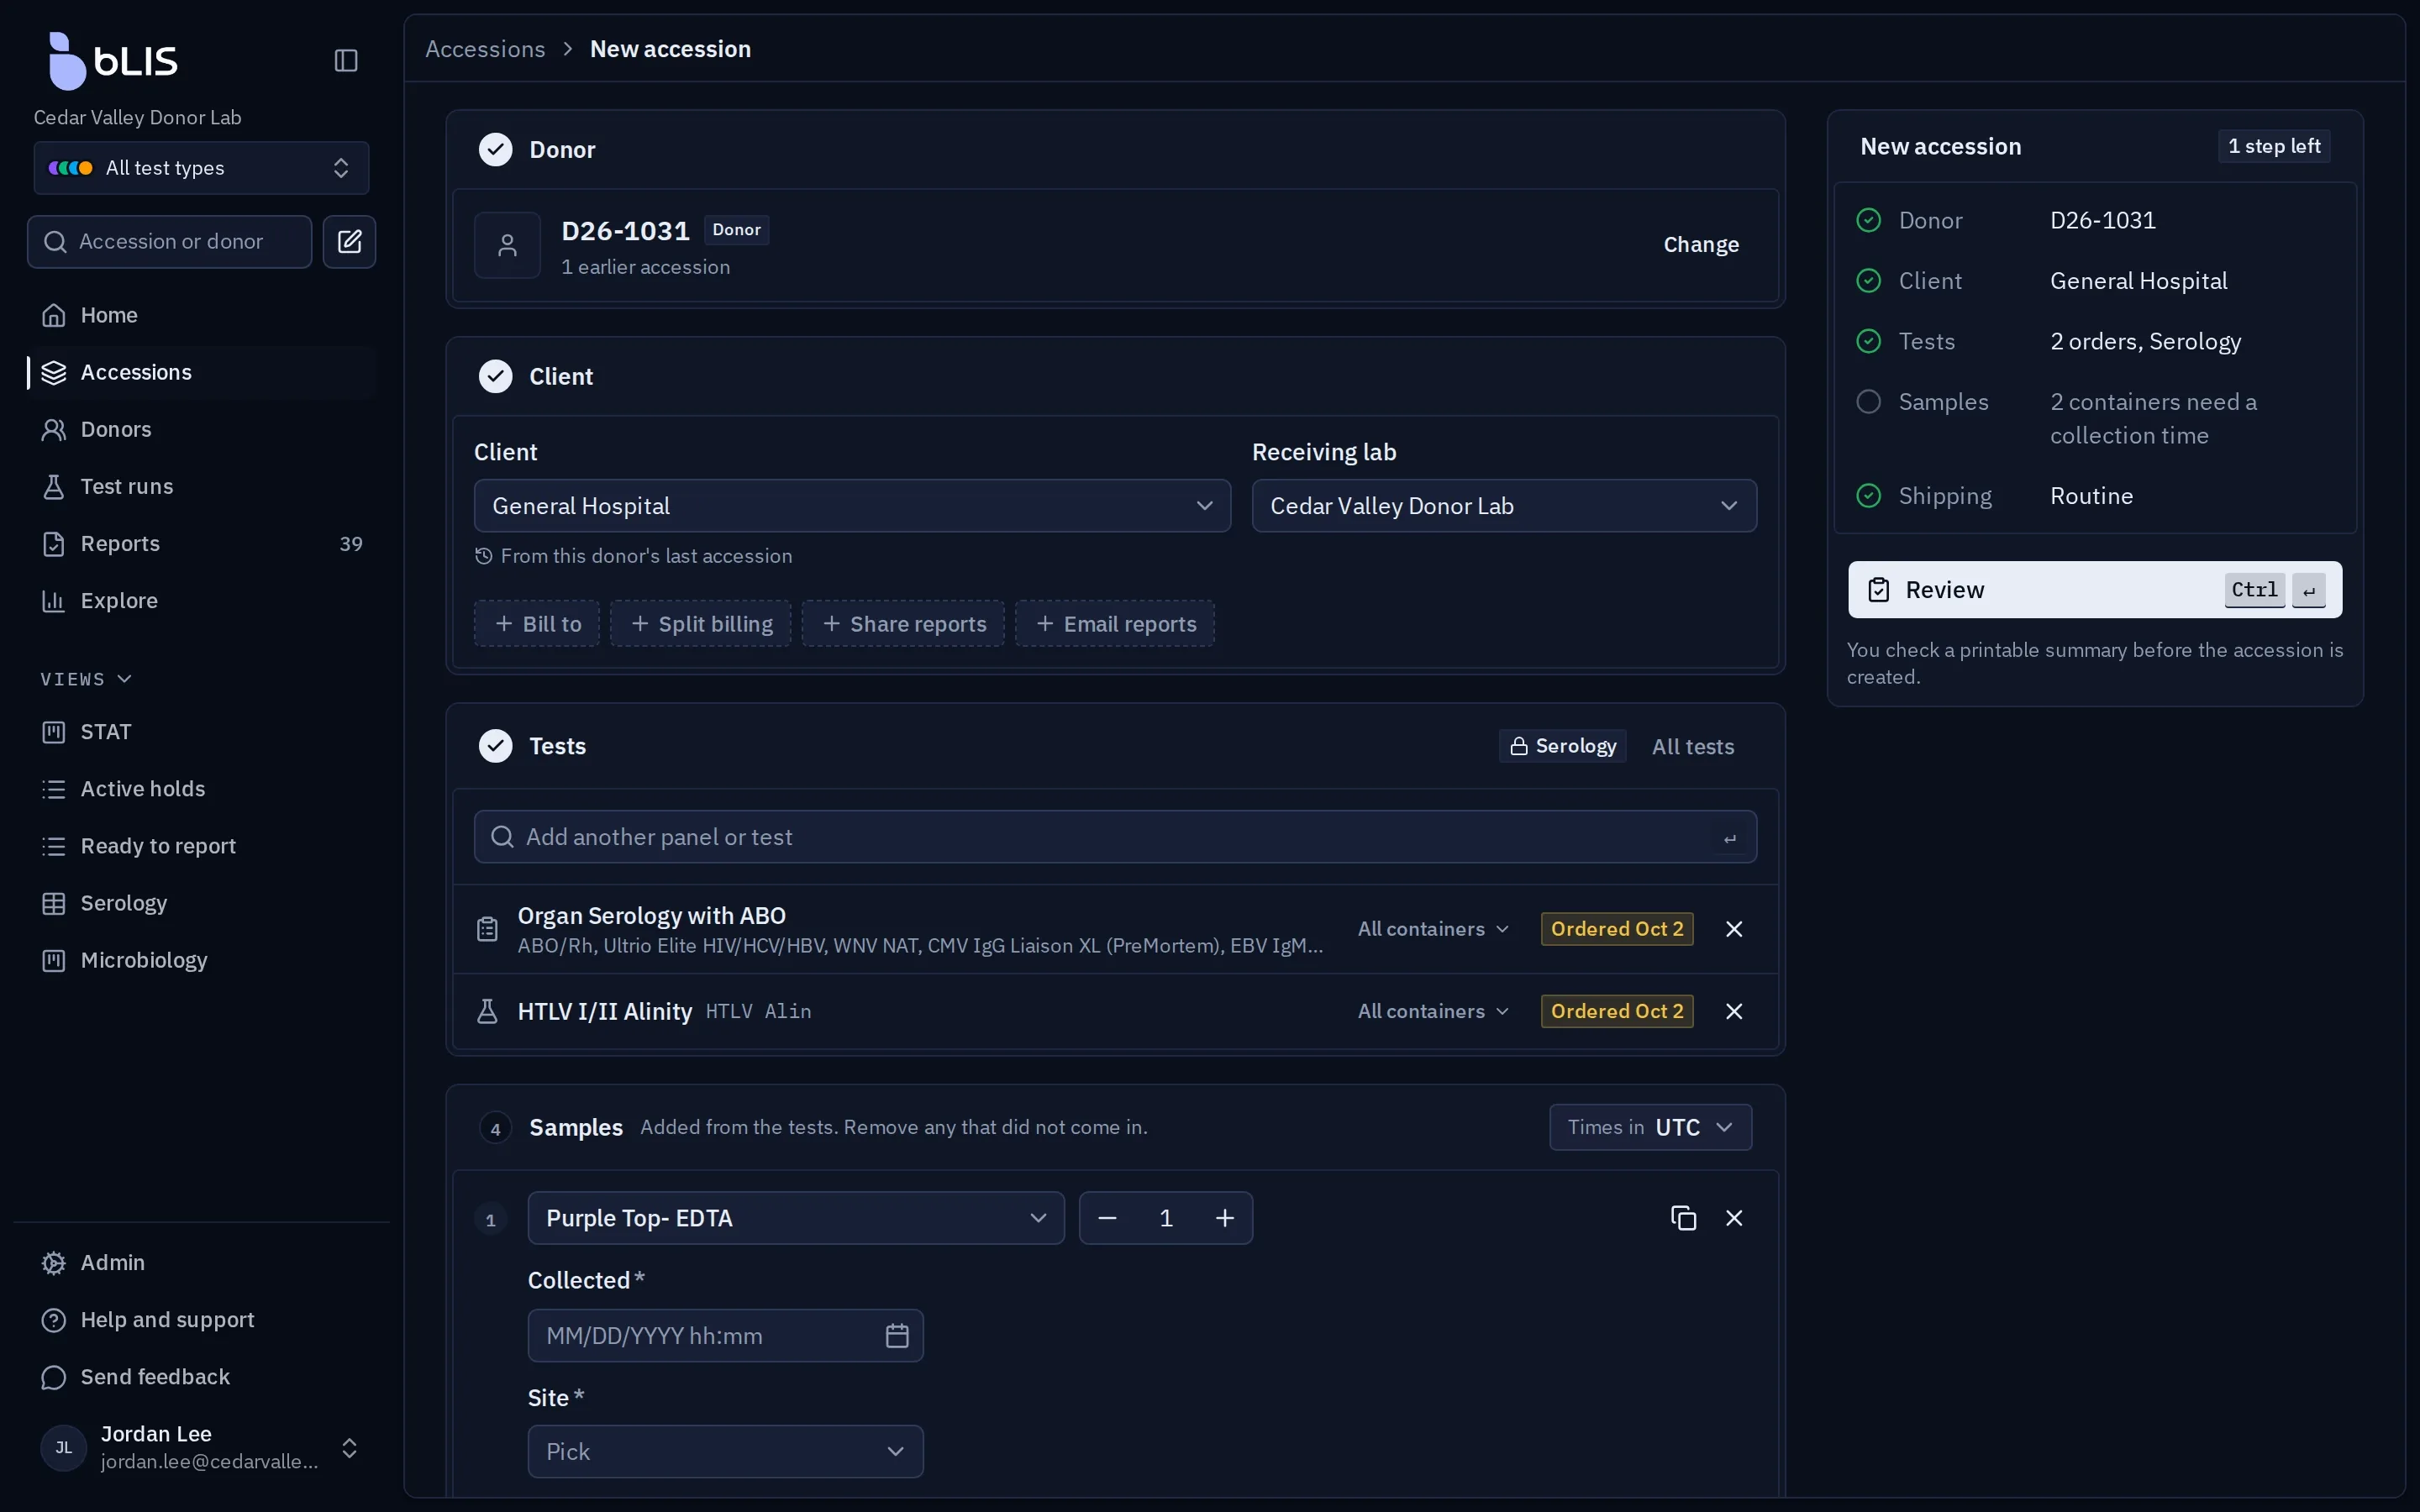Open the Purple Top- EDTA container dropdown
The image size is (2420, 1512).
click(796, 1218)
